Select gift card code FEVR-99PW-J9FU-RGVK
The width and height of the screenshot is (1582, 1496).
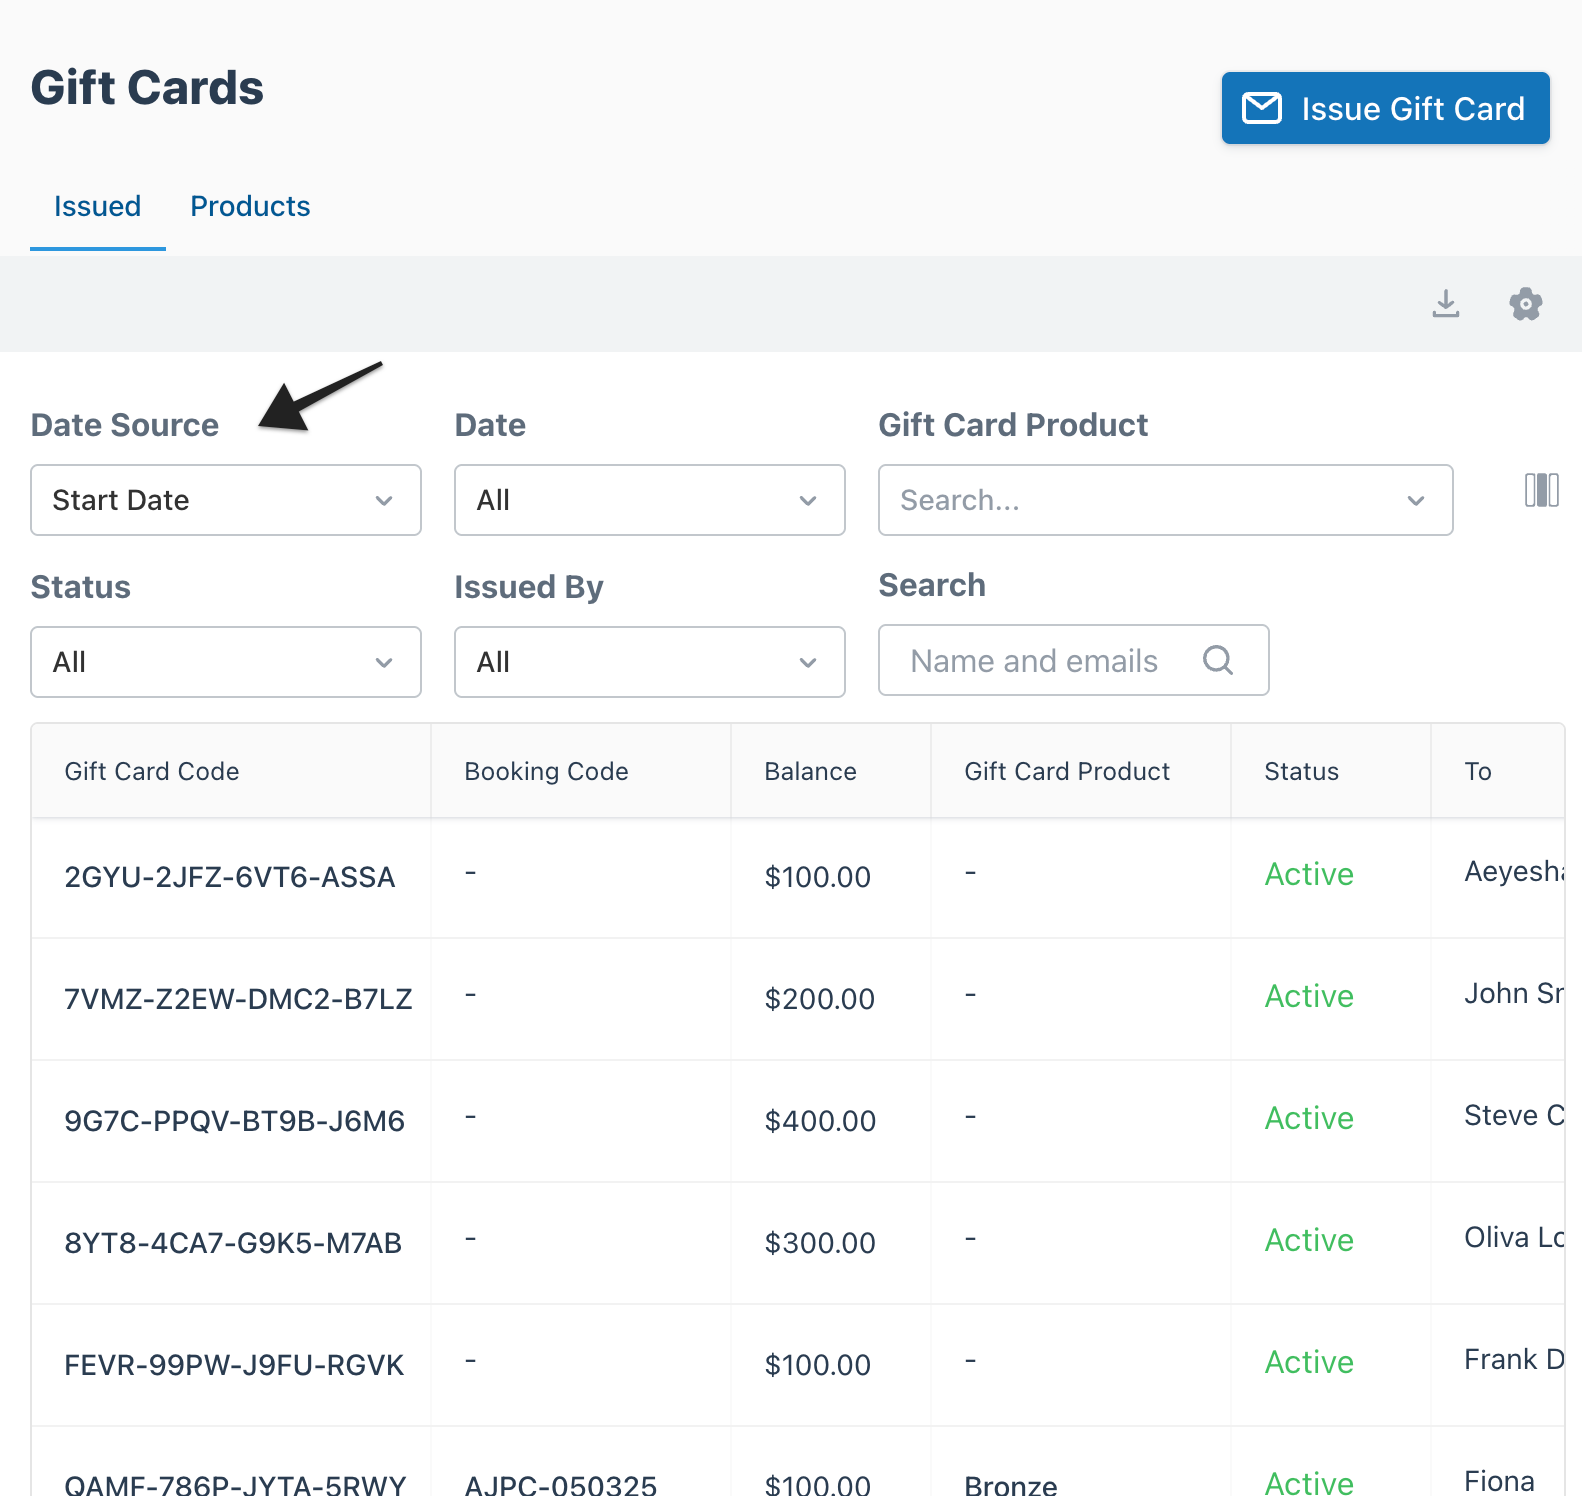pos(234,1365)
